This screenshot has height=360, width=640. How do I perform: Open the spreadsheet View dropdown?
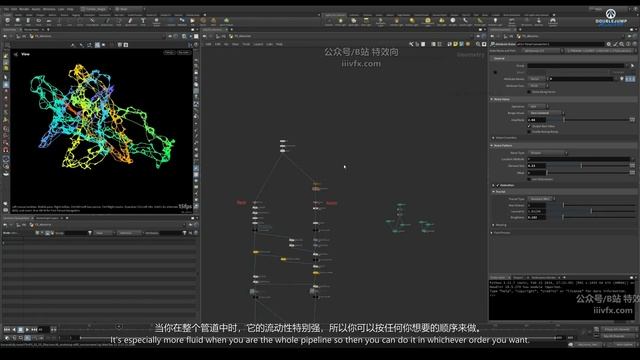tap(104, 233)
